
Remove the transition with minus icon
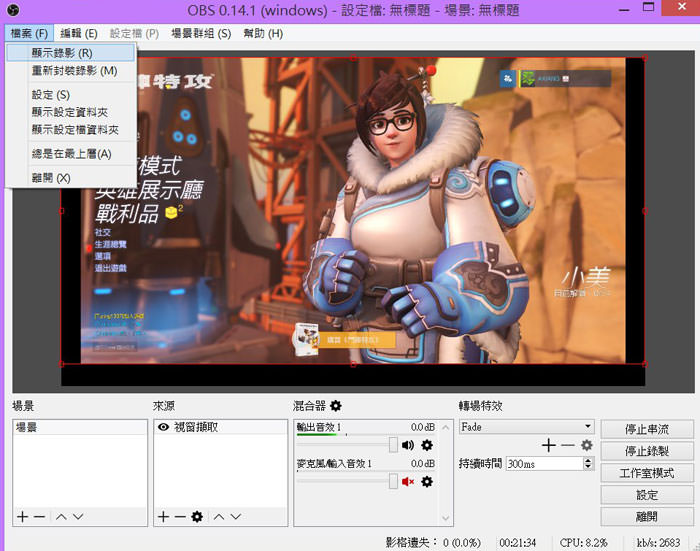568,445
